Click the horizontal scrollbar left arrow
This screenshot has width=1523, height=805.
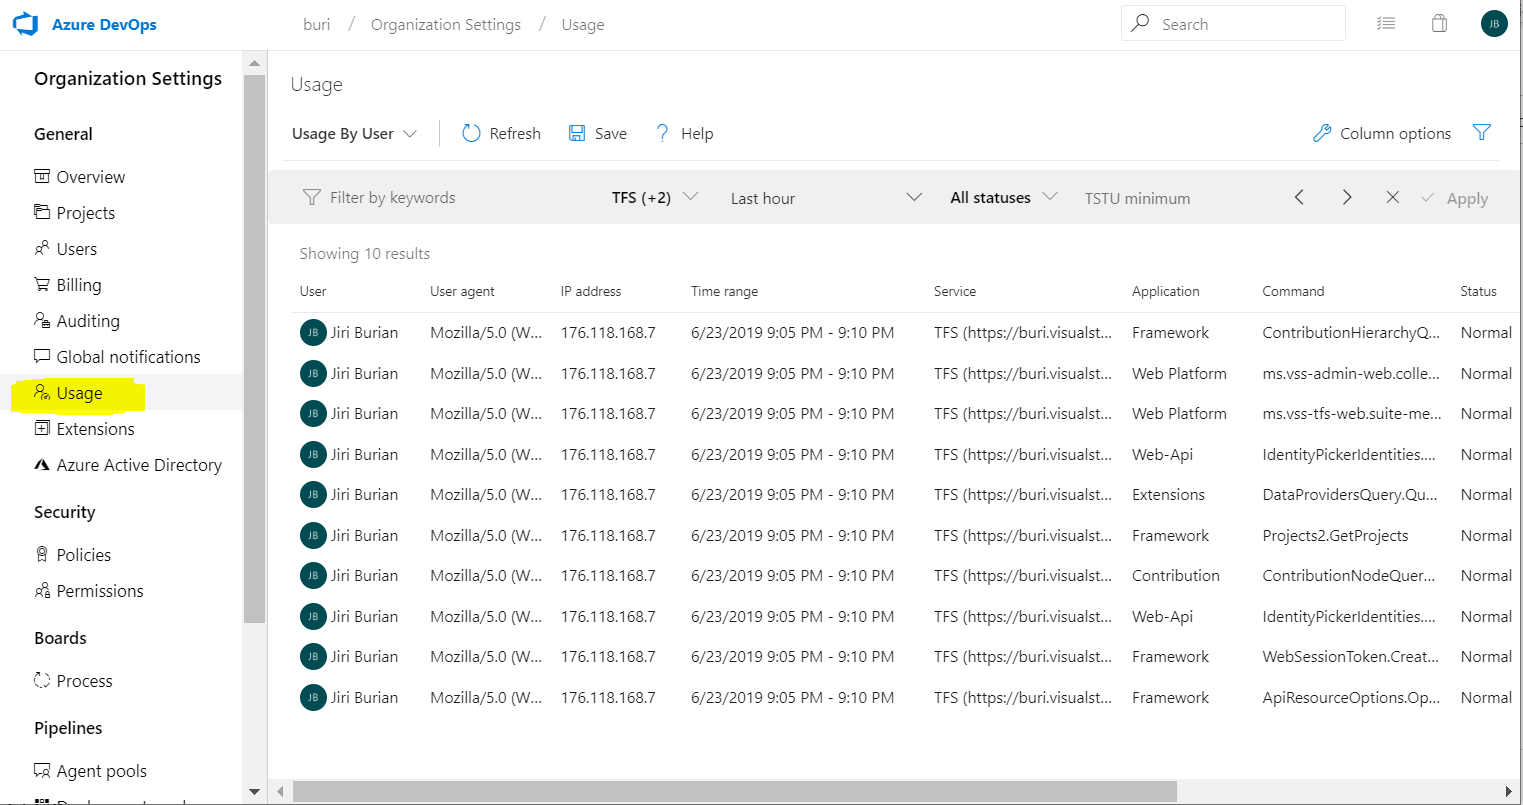click(281, 791)
